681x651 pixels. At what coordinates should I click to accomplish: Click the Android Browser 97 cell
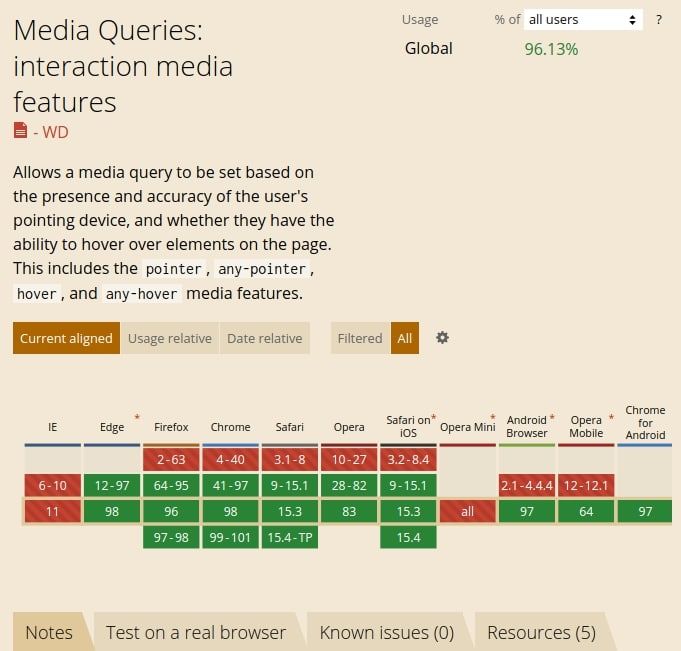(527, 511)
